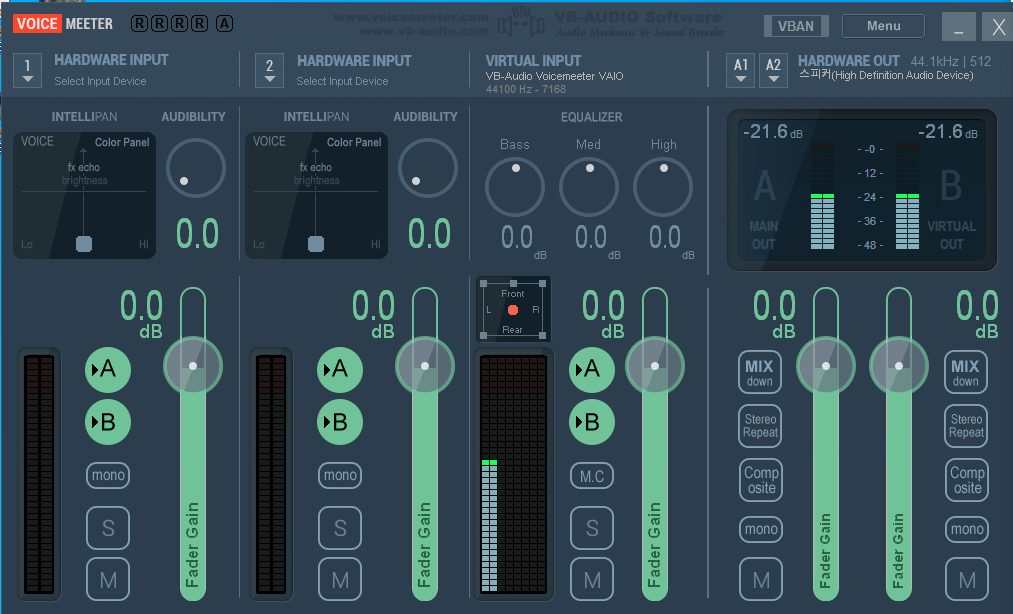The width and height of the screenshot is (1013, 614).
Task: Select Composite mode on bus A
Action: (761, 480)
